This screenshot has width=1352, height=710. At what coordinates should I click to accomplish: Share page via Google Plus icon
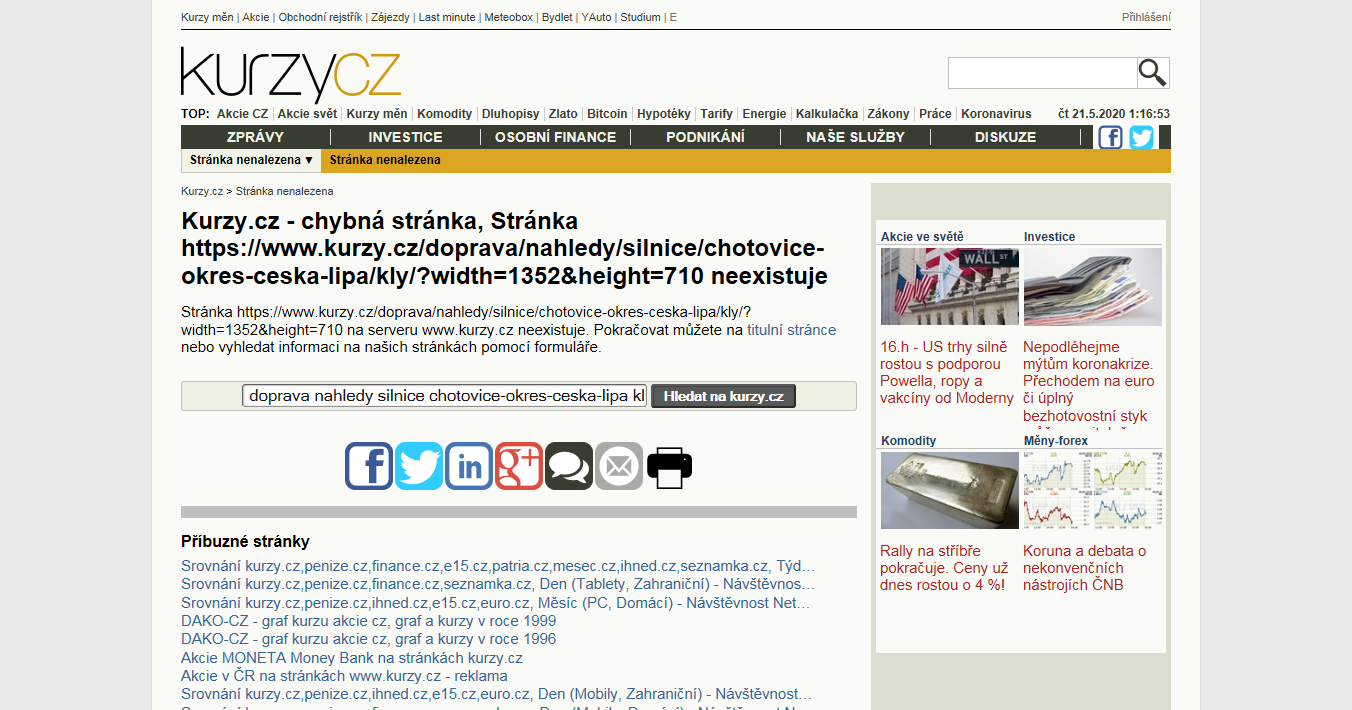coord(519,466)
